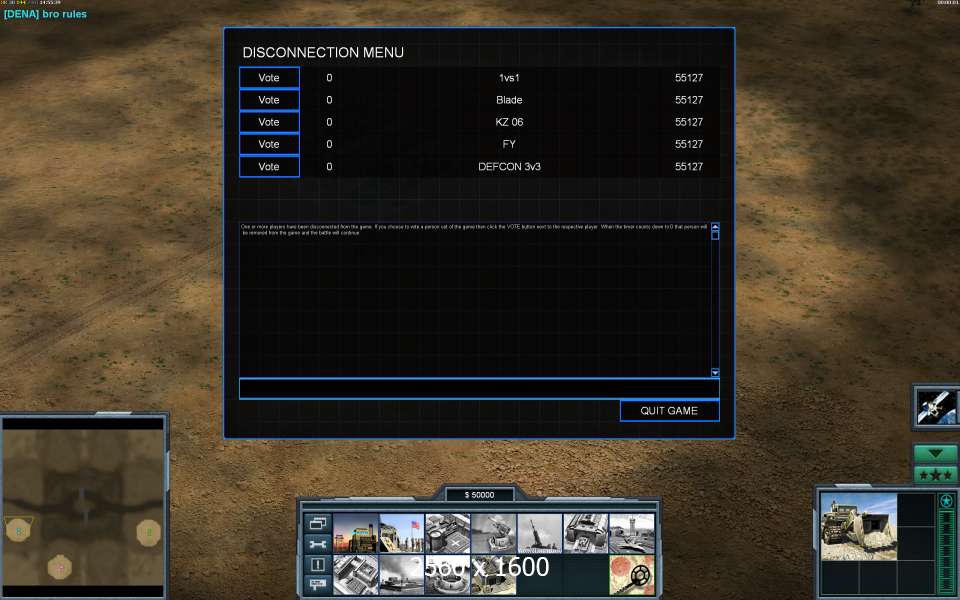Choose the supply center icon with helipad cross
960x600 pixels.
[448, 533]
